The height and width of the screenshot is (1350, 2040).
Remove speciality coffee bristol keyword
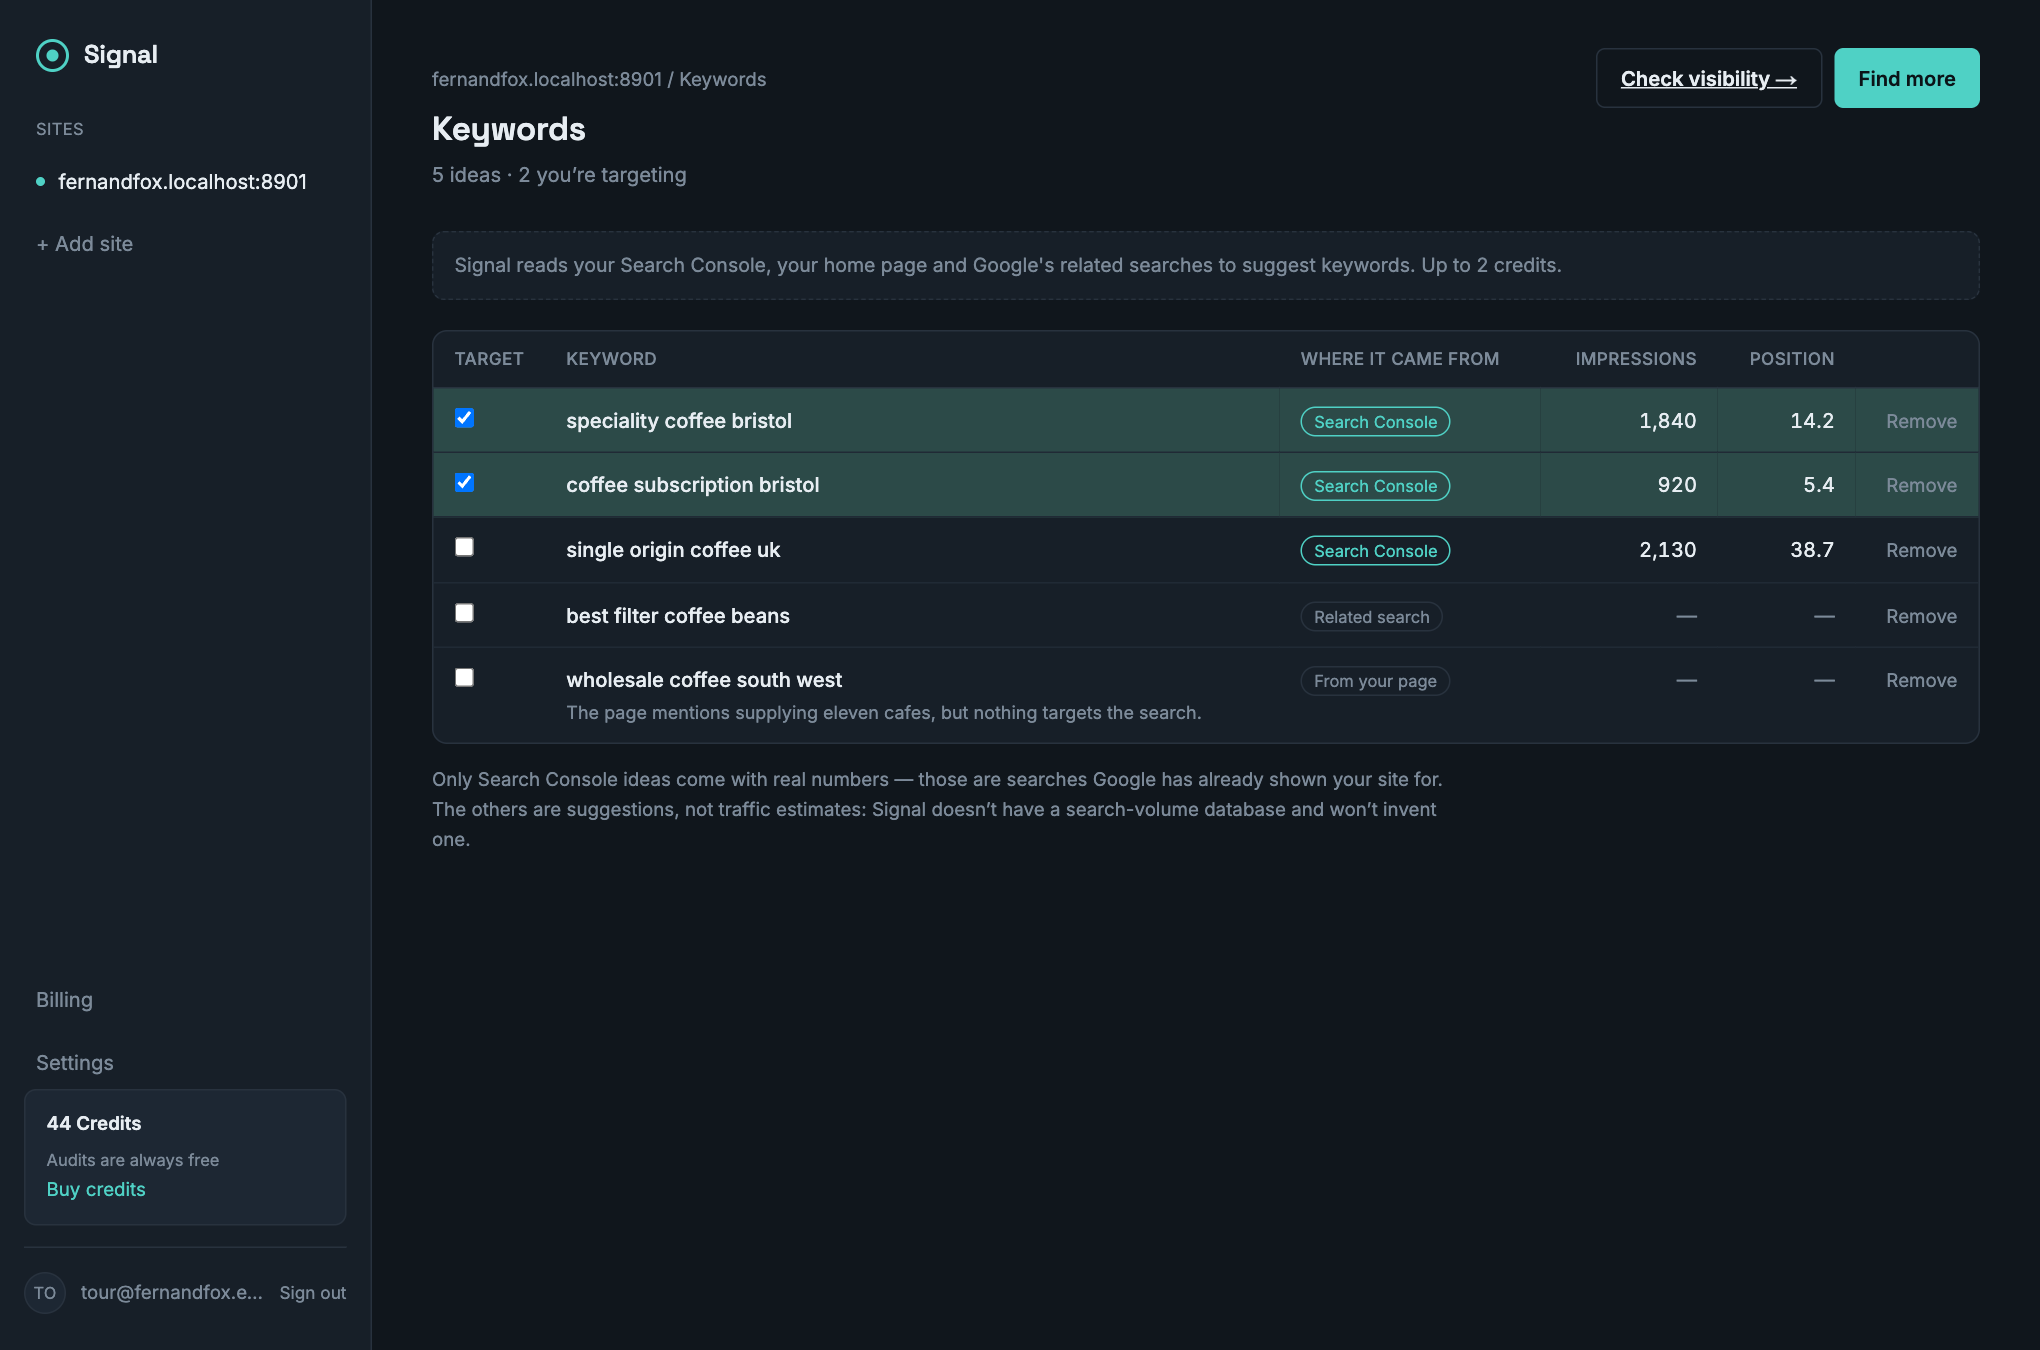[1921, 421]
